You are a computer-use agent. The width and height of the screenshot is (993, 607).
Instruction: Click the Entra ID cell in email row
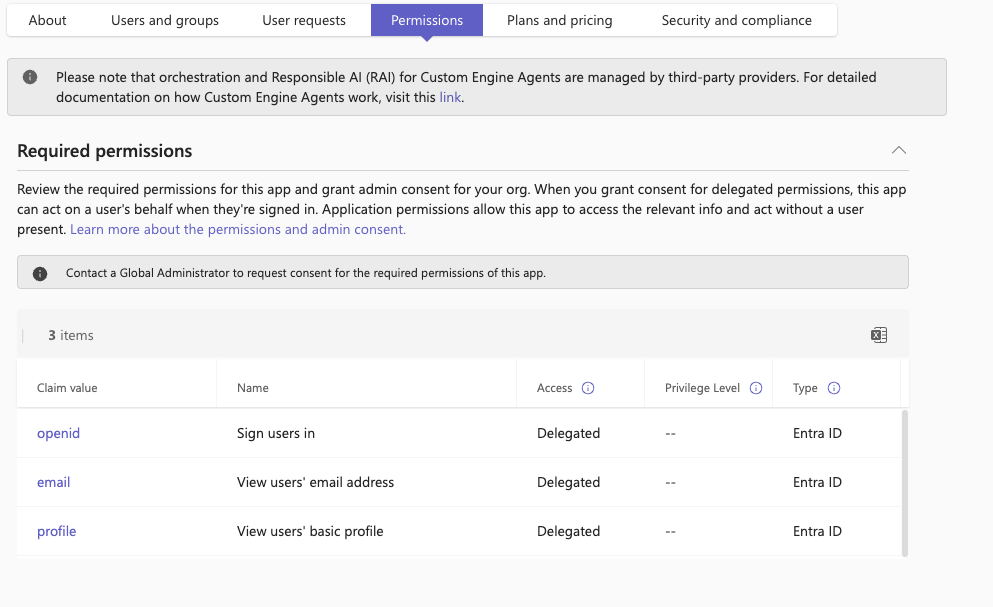tap(817, 482)
